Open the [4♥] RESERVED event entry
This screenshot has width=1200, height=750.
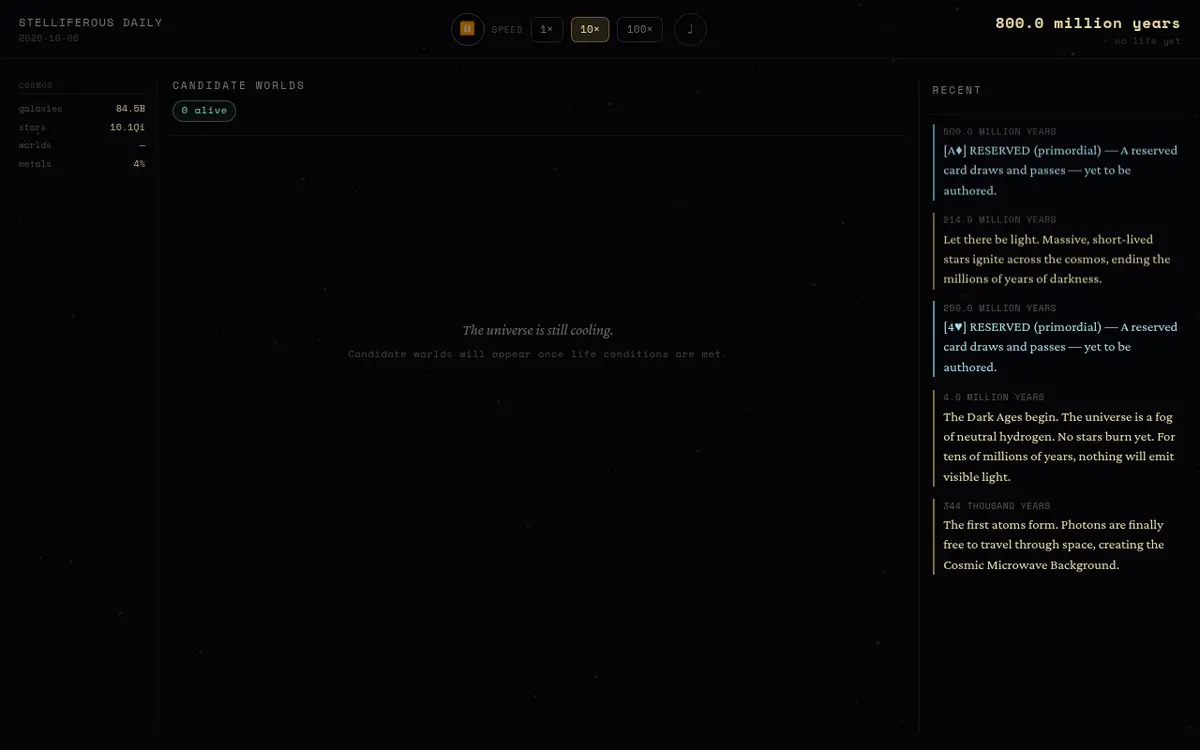point(1058,338)
